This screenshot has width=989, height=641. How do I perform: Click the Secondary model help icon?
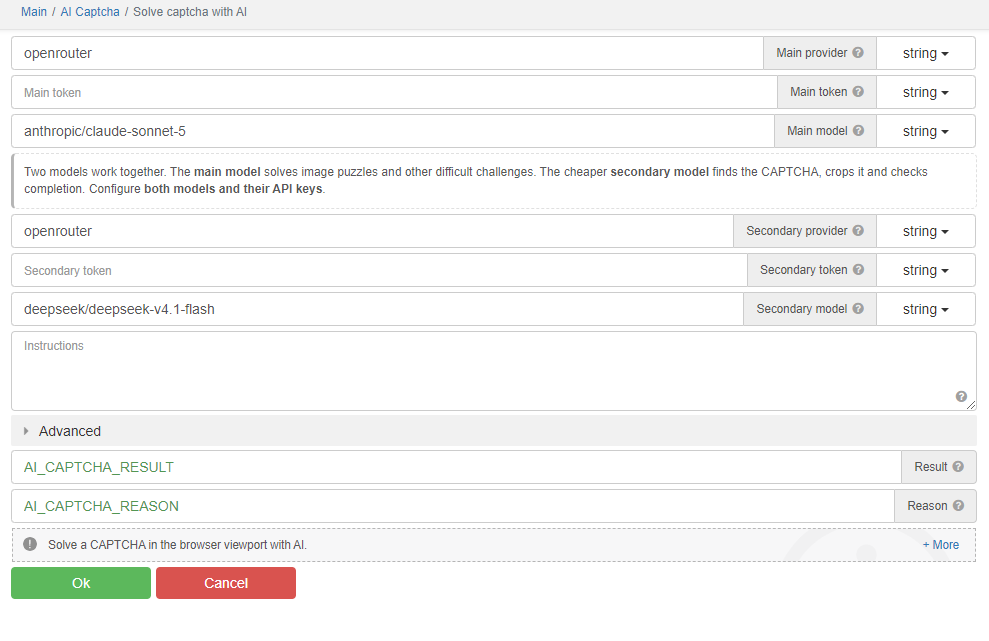pos(858,309)
